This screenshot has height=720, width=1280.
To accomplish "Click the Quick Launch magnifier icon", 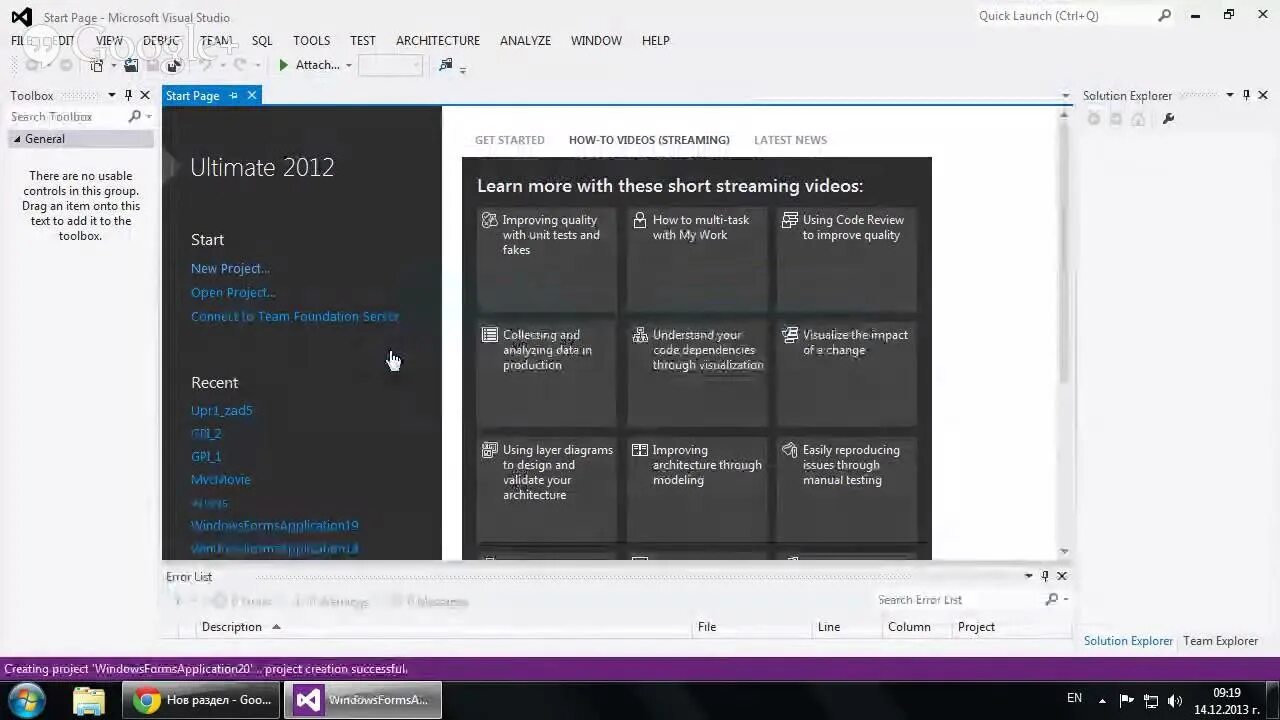I will click(x=1164, y=16).
